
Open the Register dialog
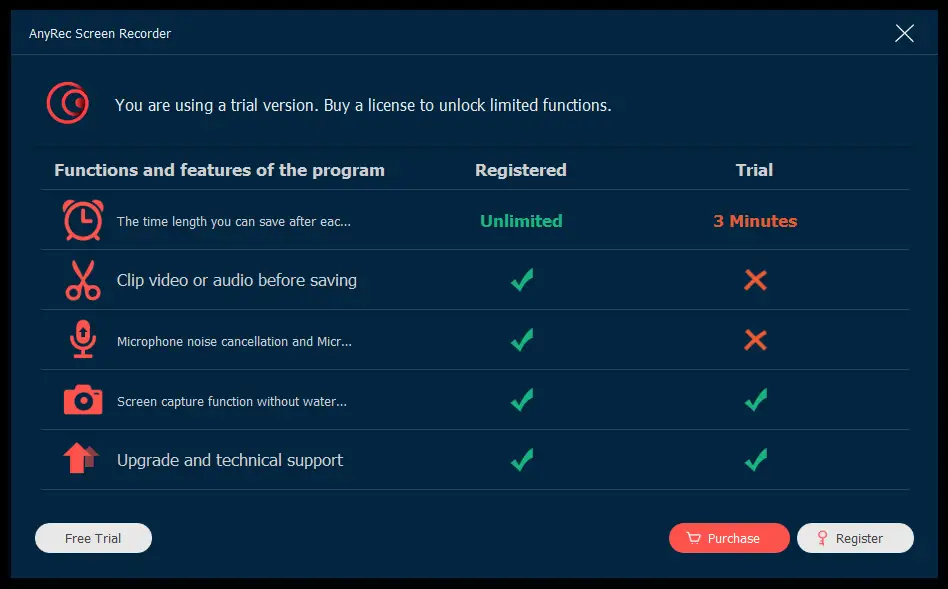pos(855,538)
